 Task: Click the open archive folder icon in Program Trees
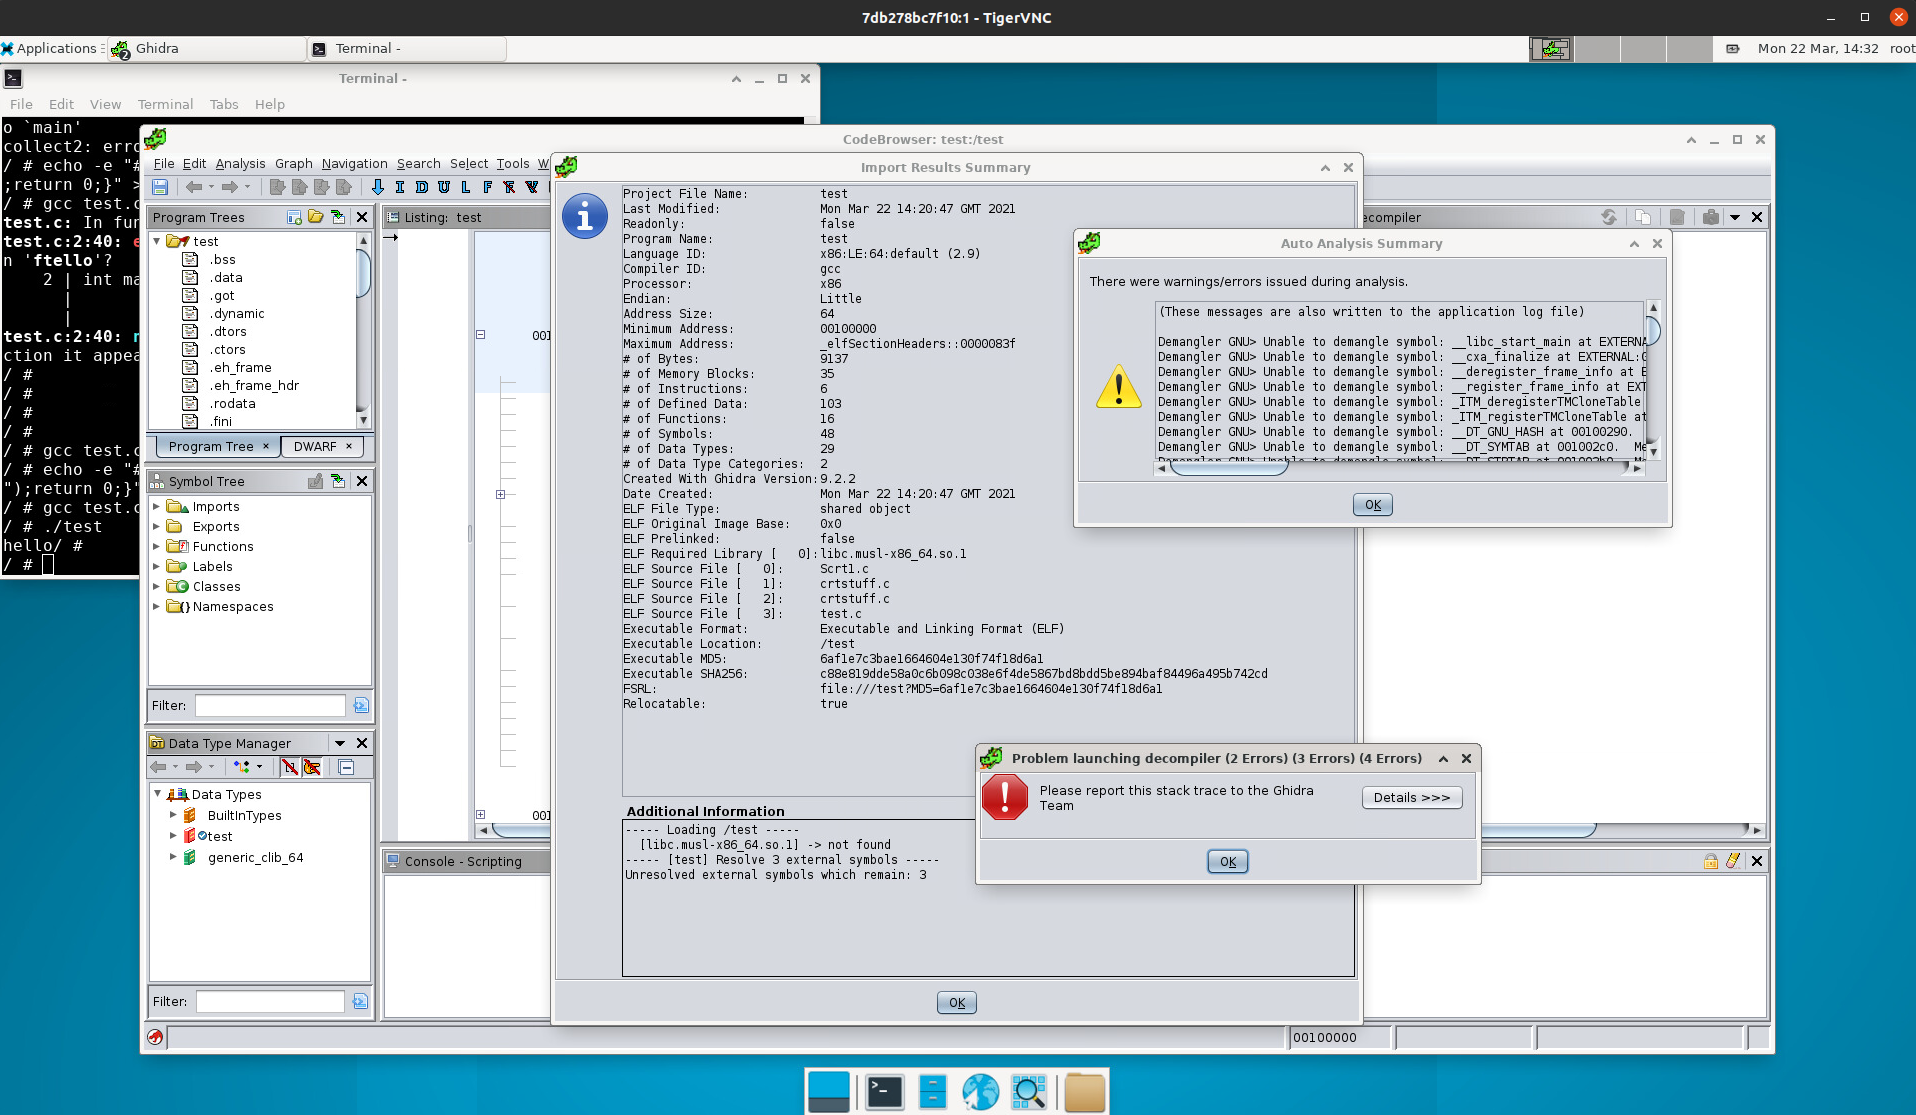coord(316,217)
